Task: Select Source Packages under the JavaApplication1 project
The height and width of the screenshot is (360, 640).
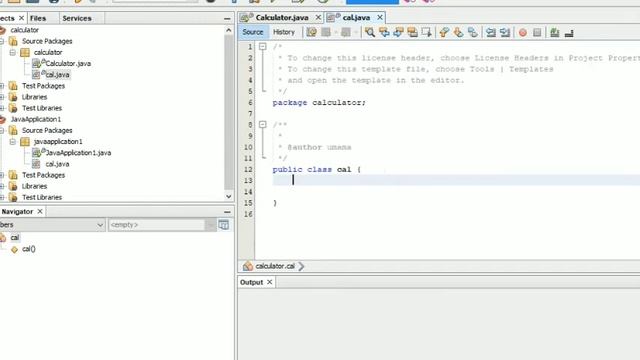Action: [x=47, y=130]
